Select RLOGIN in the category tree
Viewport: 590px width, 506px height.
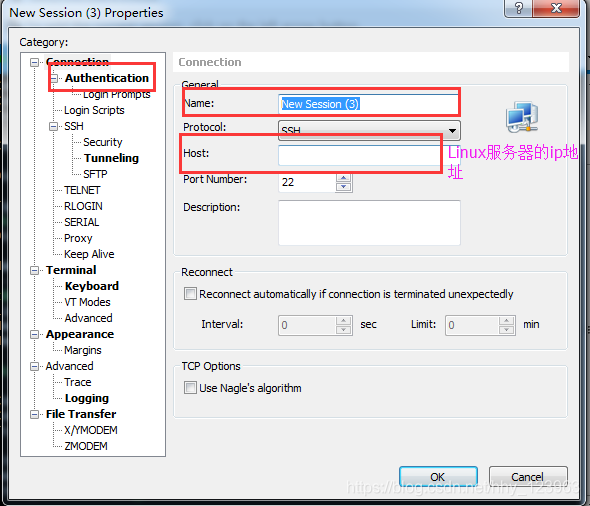tap(83, 206)
